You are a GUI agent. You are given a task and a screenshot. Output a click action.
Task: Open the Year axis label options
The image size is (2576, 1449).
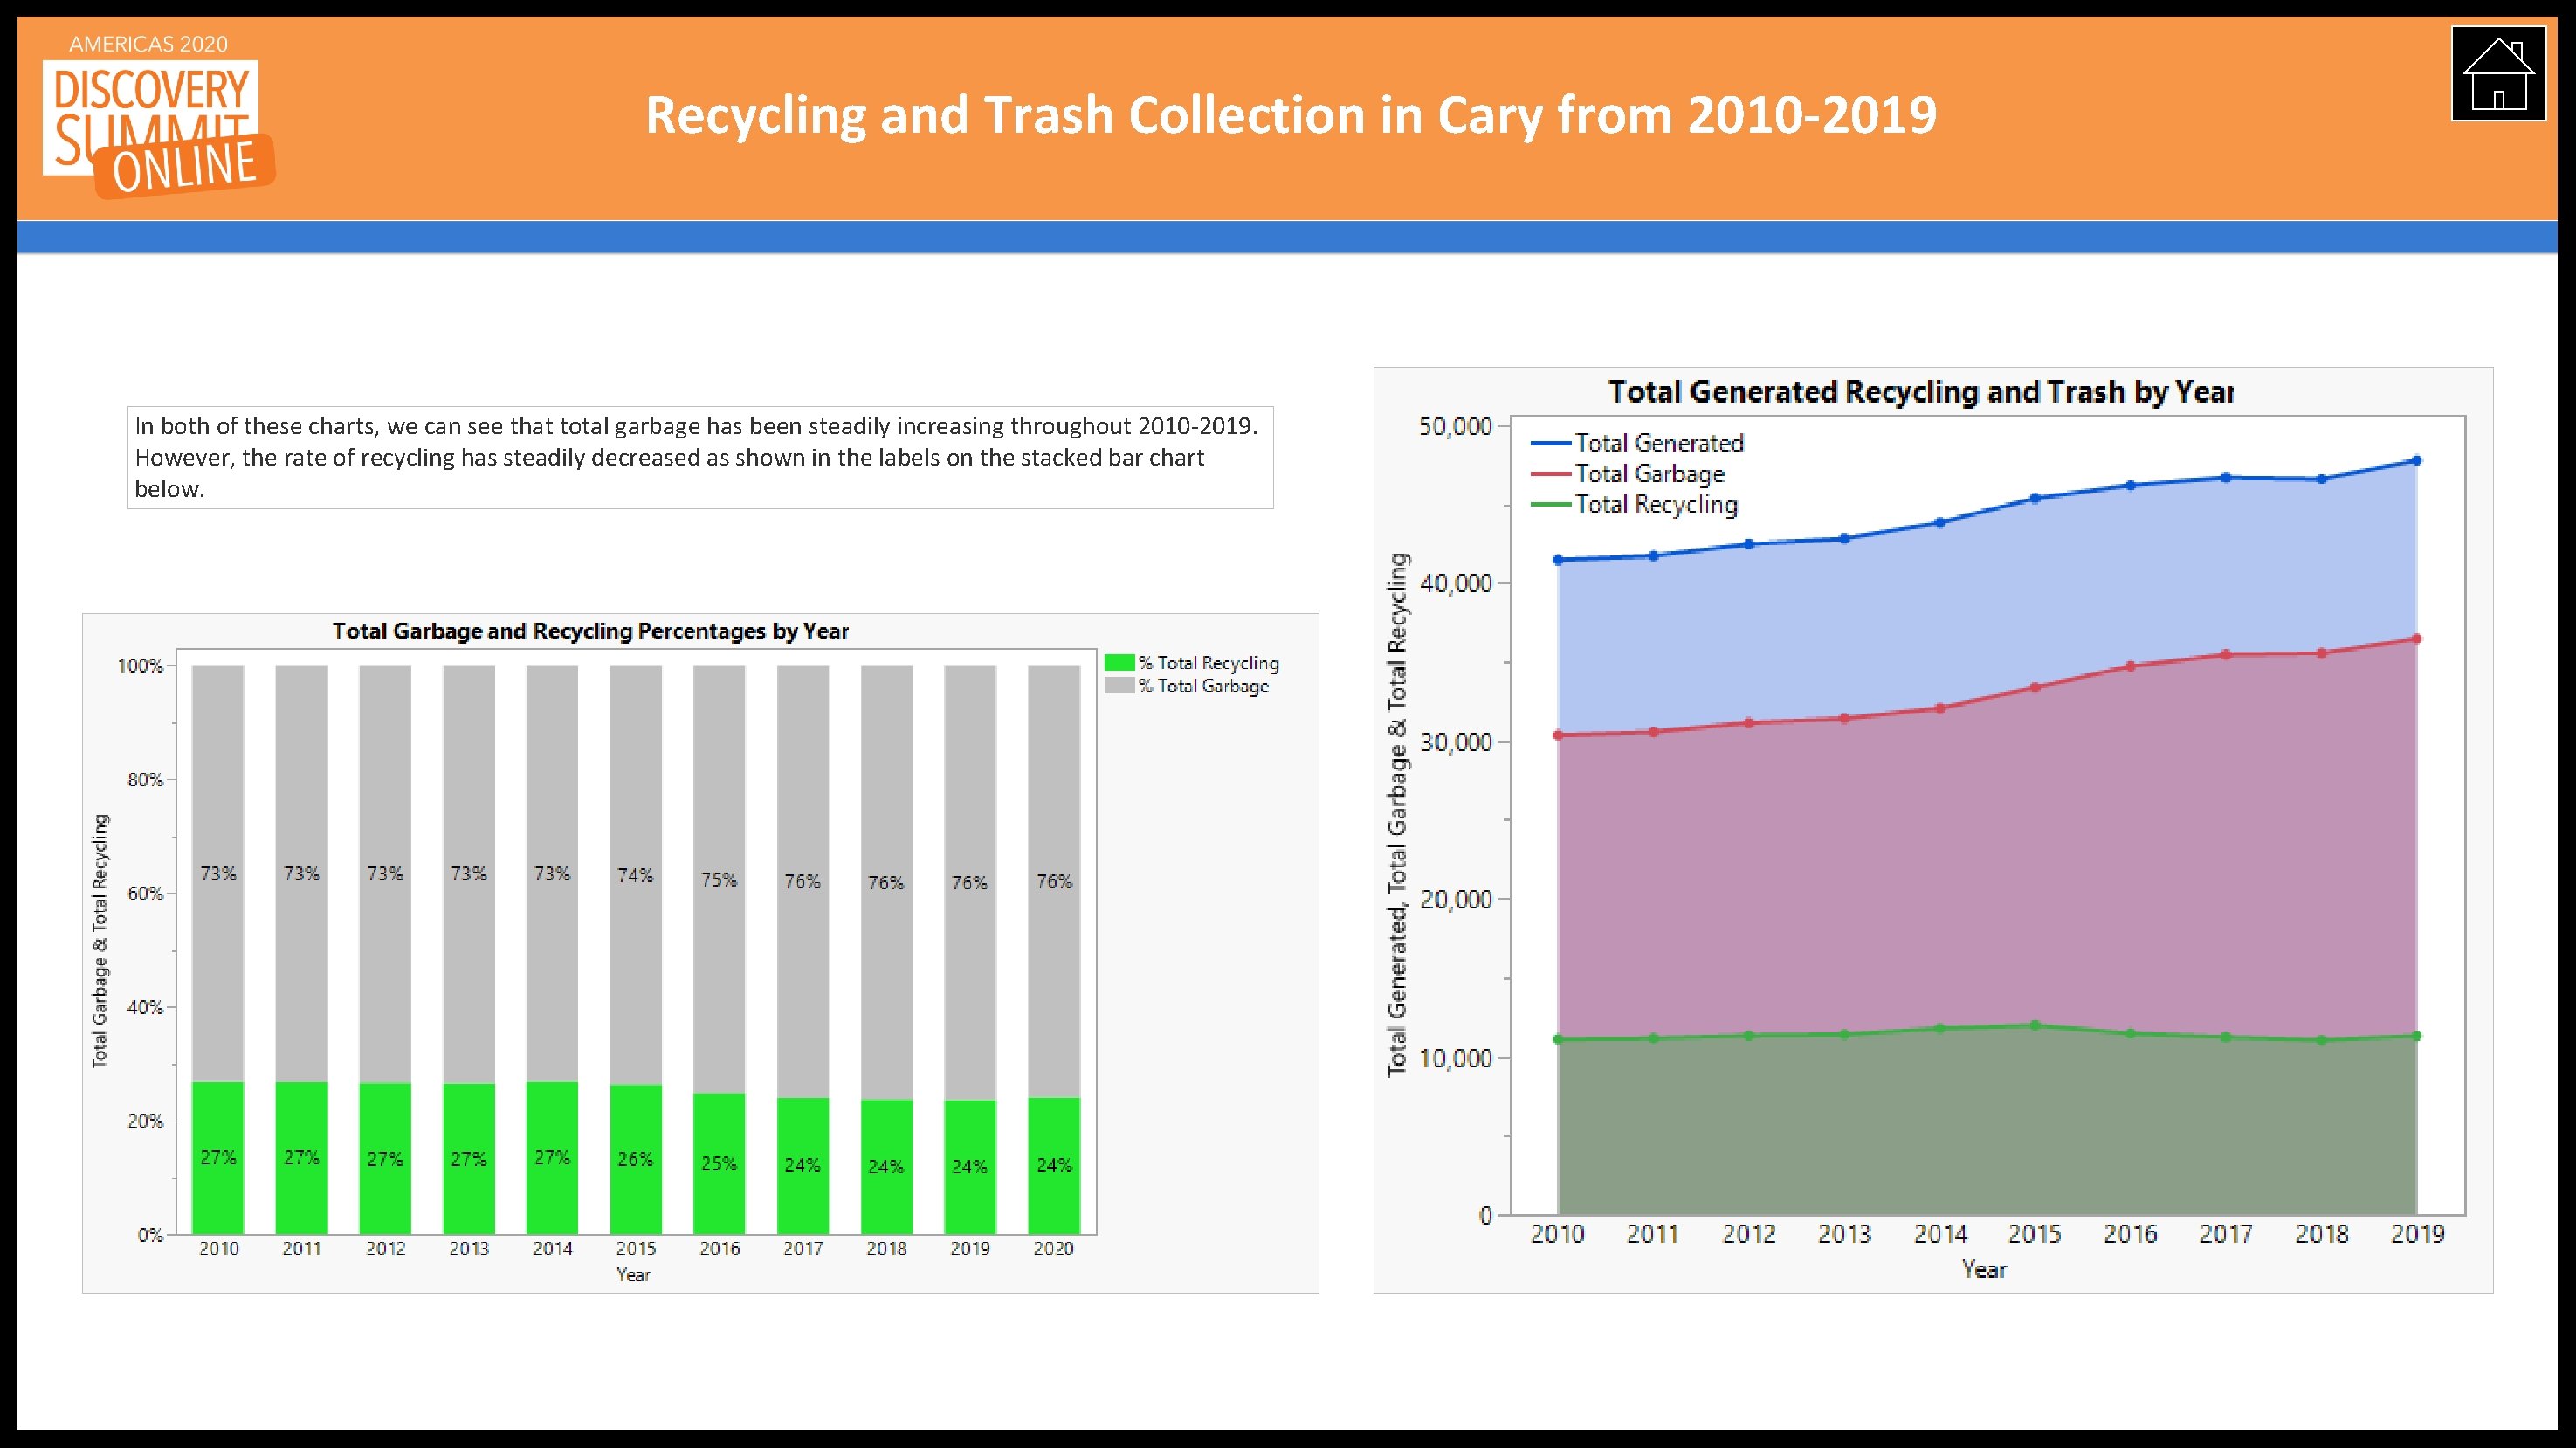coord(1985,1268)
